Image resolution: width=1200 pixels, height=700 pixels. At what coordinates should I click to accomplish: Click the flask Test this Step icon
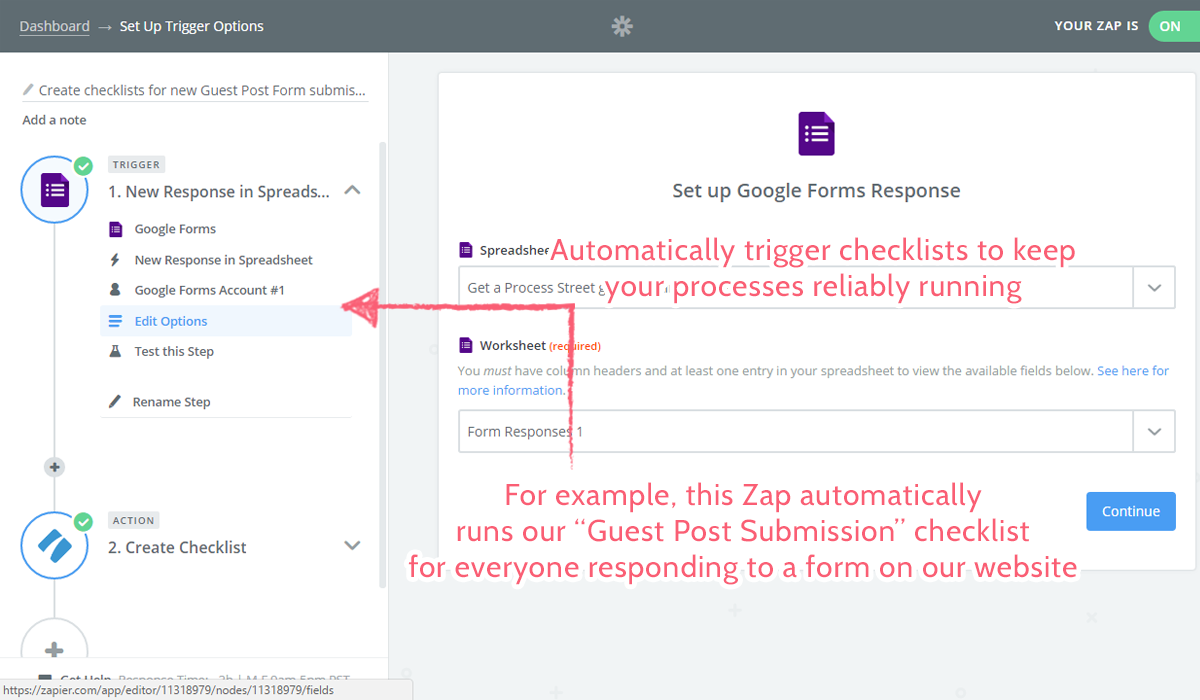(x=115, y=351)
